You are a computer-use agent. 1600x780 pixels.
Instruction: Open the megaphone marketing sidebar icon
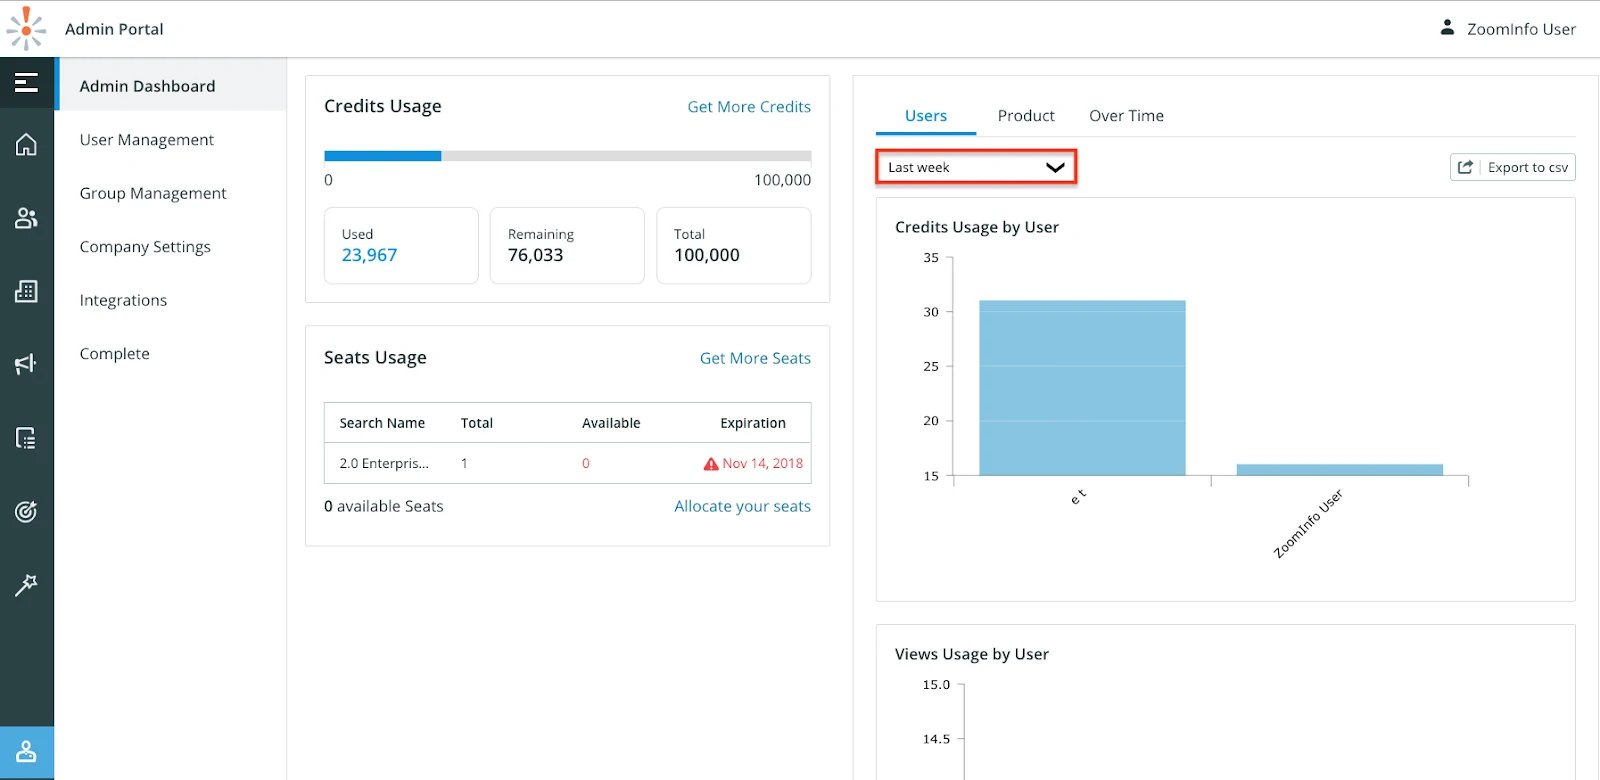(27, 364)
